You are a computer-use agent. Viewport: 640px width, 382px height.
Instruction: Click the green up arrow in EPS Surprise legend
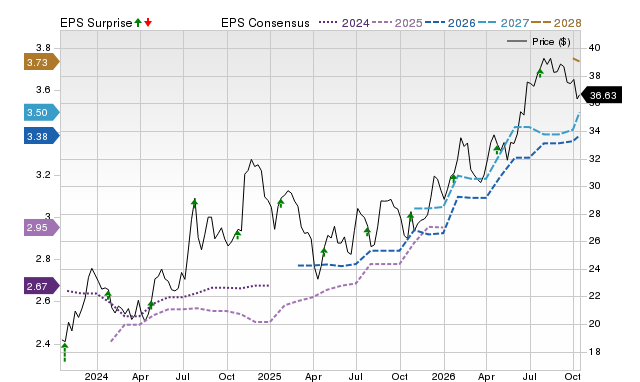(138, 23)
